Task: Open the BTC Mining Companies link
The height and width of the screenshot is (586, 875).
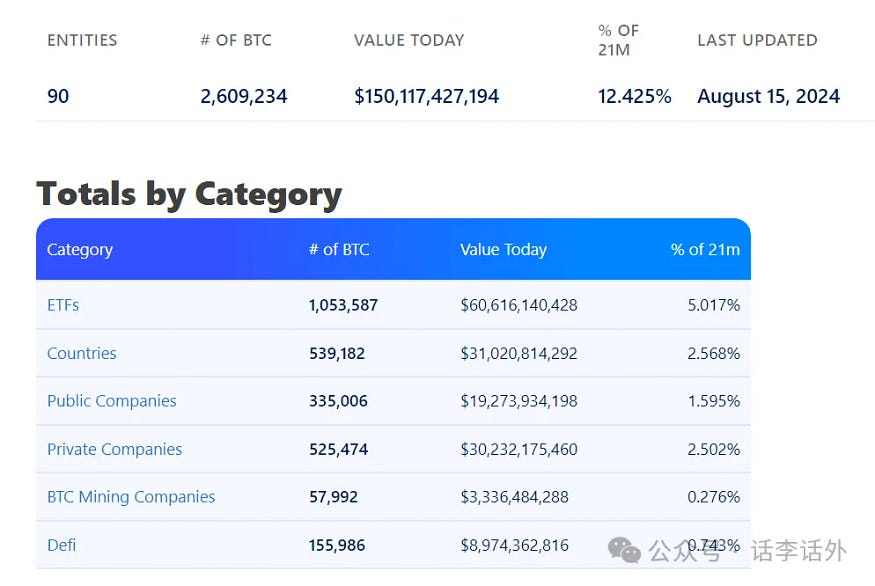Action: (x=131, y=497)
